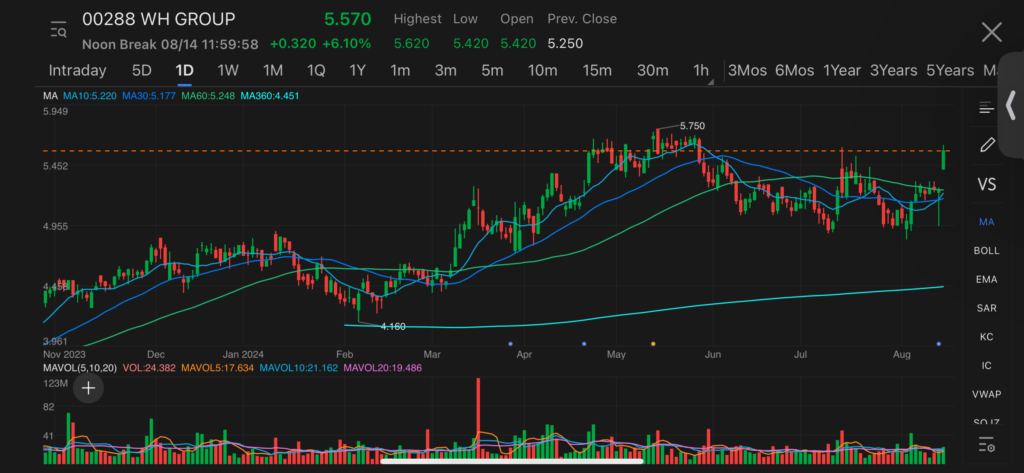Click the VOL:24.382 legend value
This screenshot has width=1024, height=473.
148,368
